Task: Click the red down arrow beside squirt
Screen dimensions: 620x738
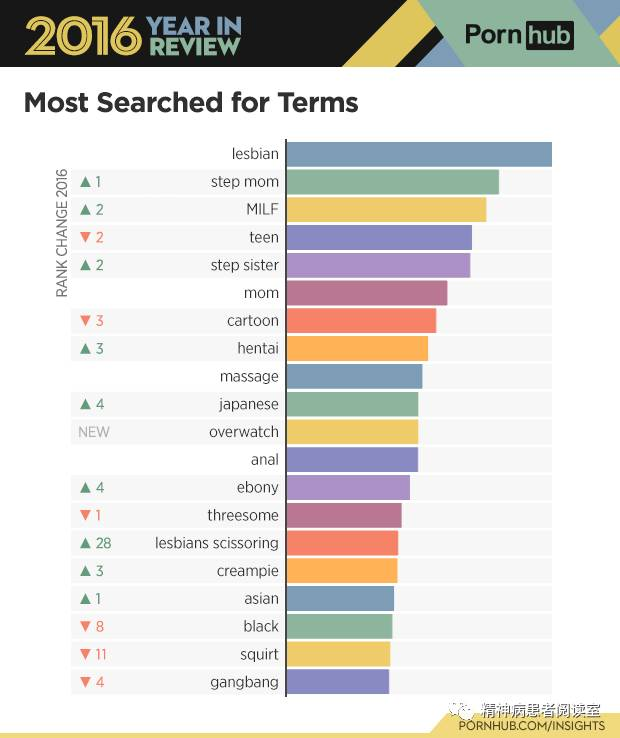Action: tap(85, 654)
